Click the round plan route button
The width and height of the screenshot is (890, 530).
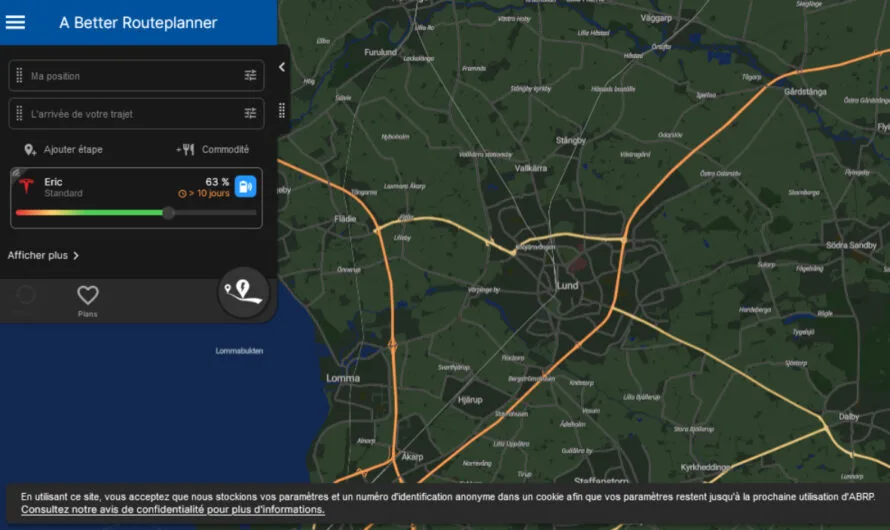point(244,292)
